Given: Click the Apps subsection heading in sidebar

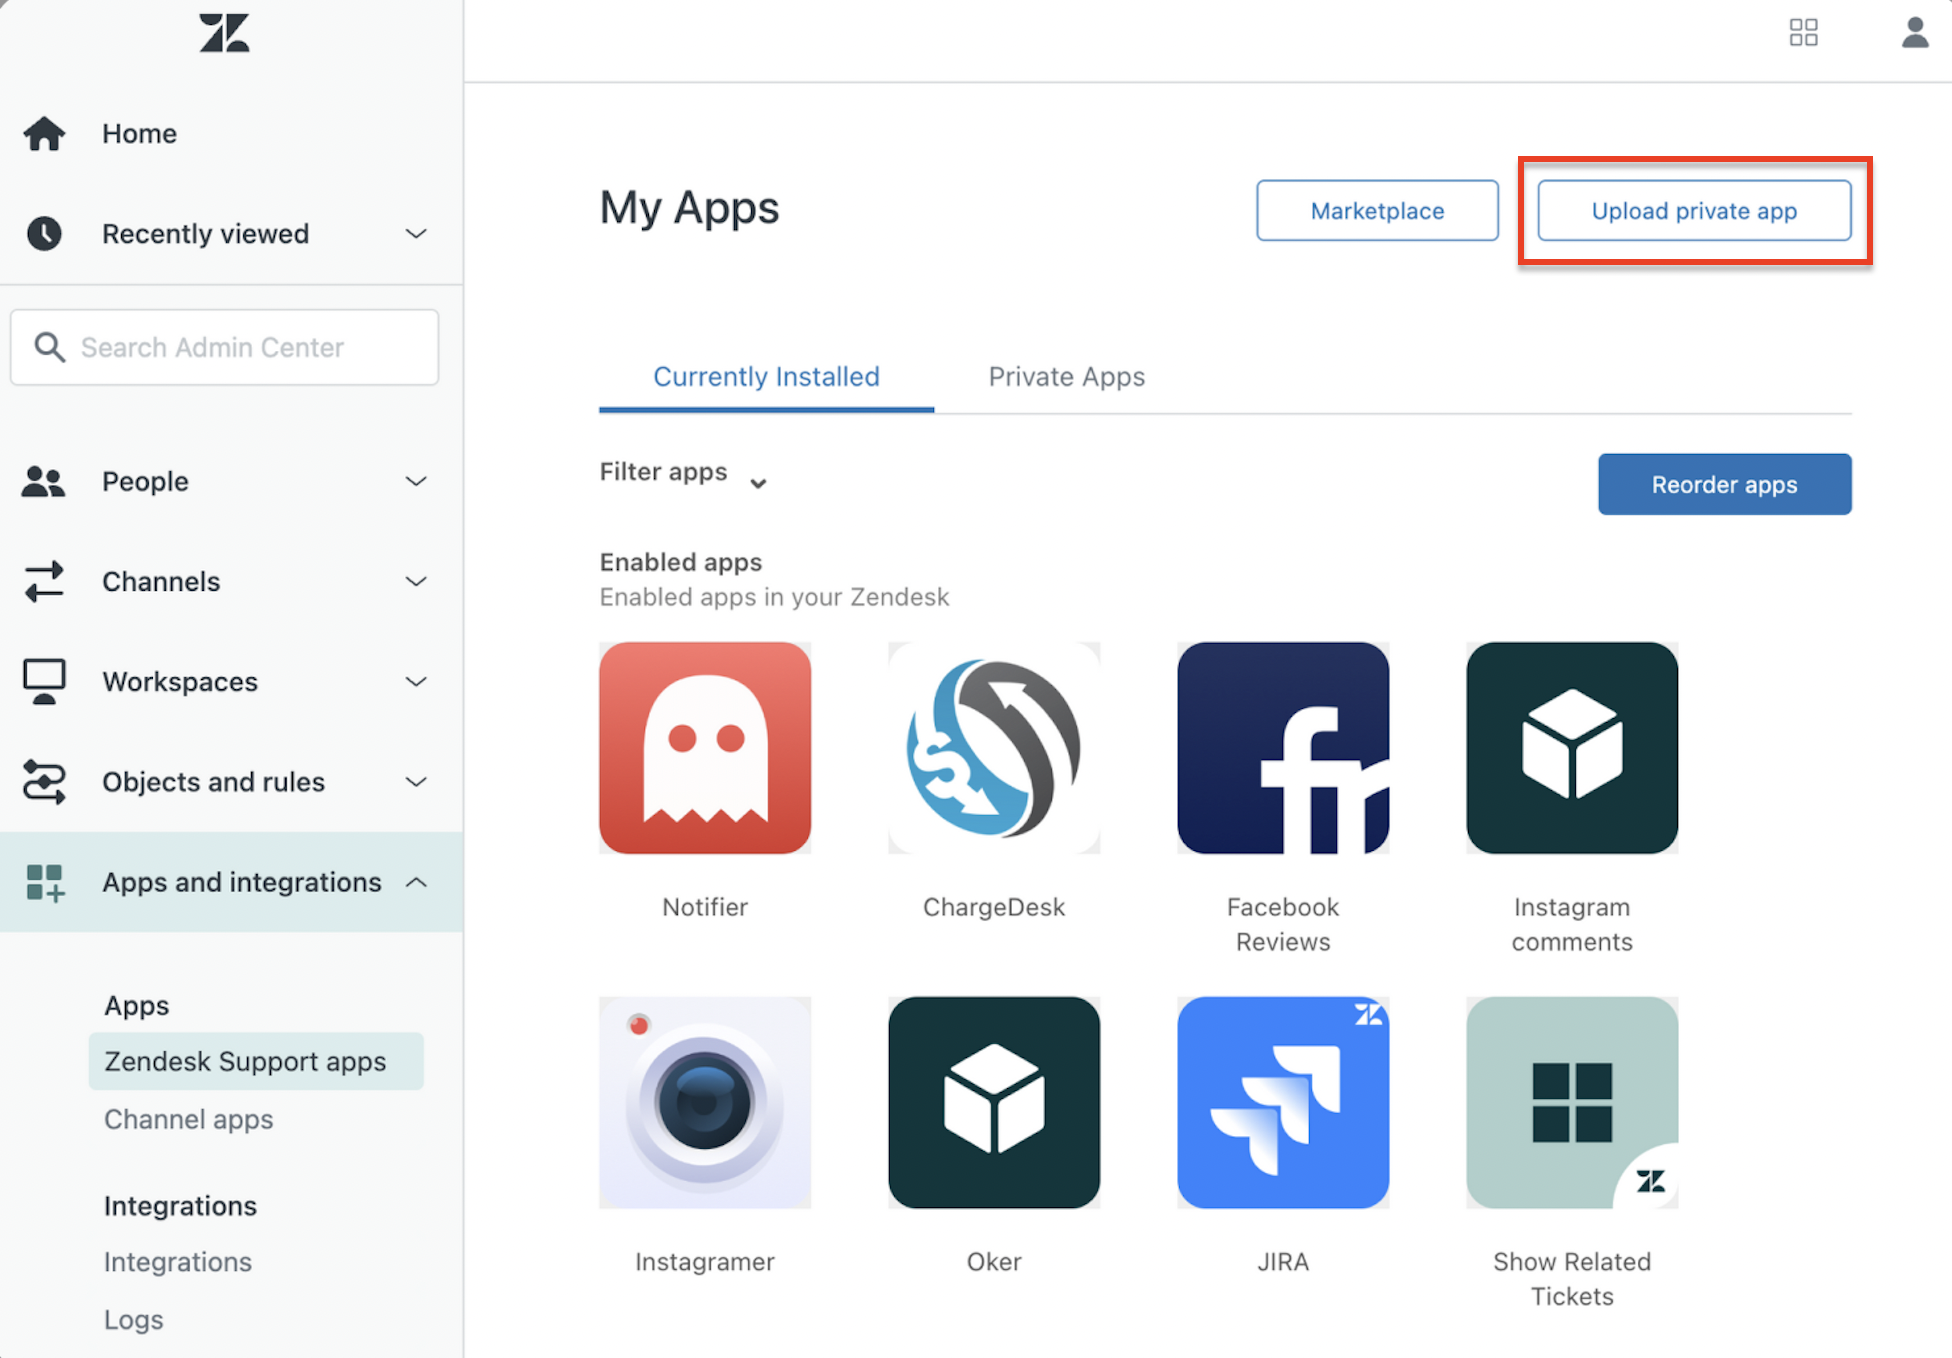Looking at the screenshot, I should coord(136,1005).
